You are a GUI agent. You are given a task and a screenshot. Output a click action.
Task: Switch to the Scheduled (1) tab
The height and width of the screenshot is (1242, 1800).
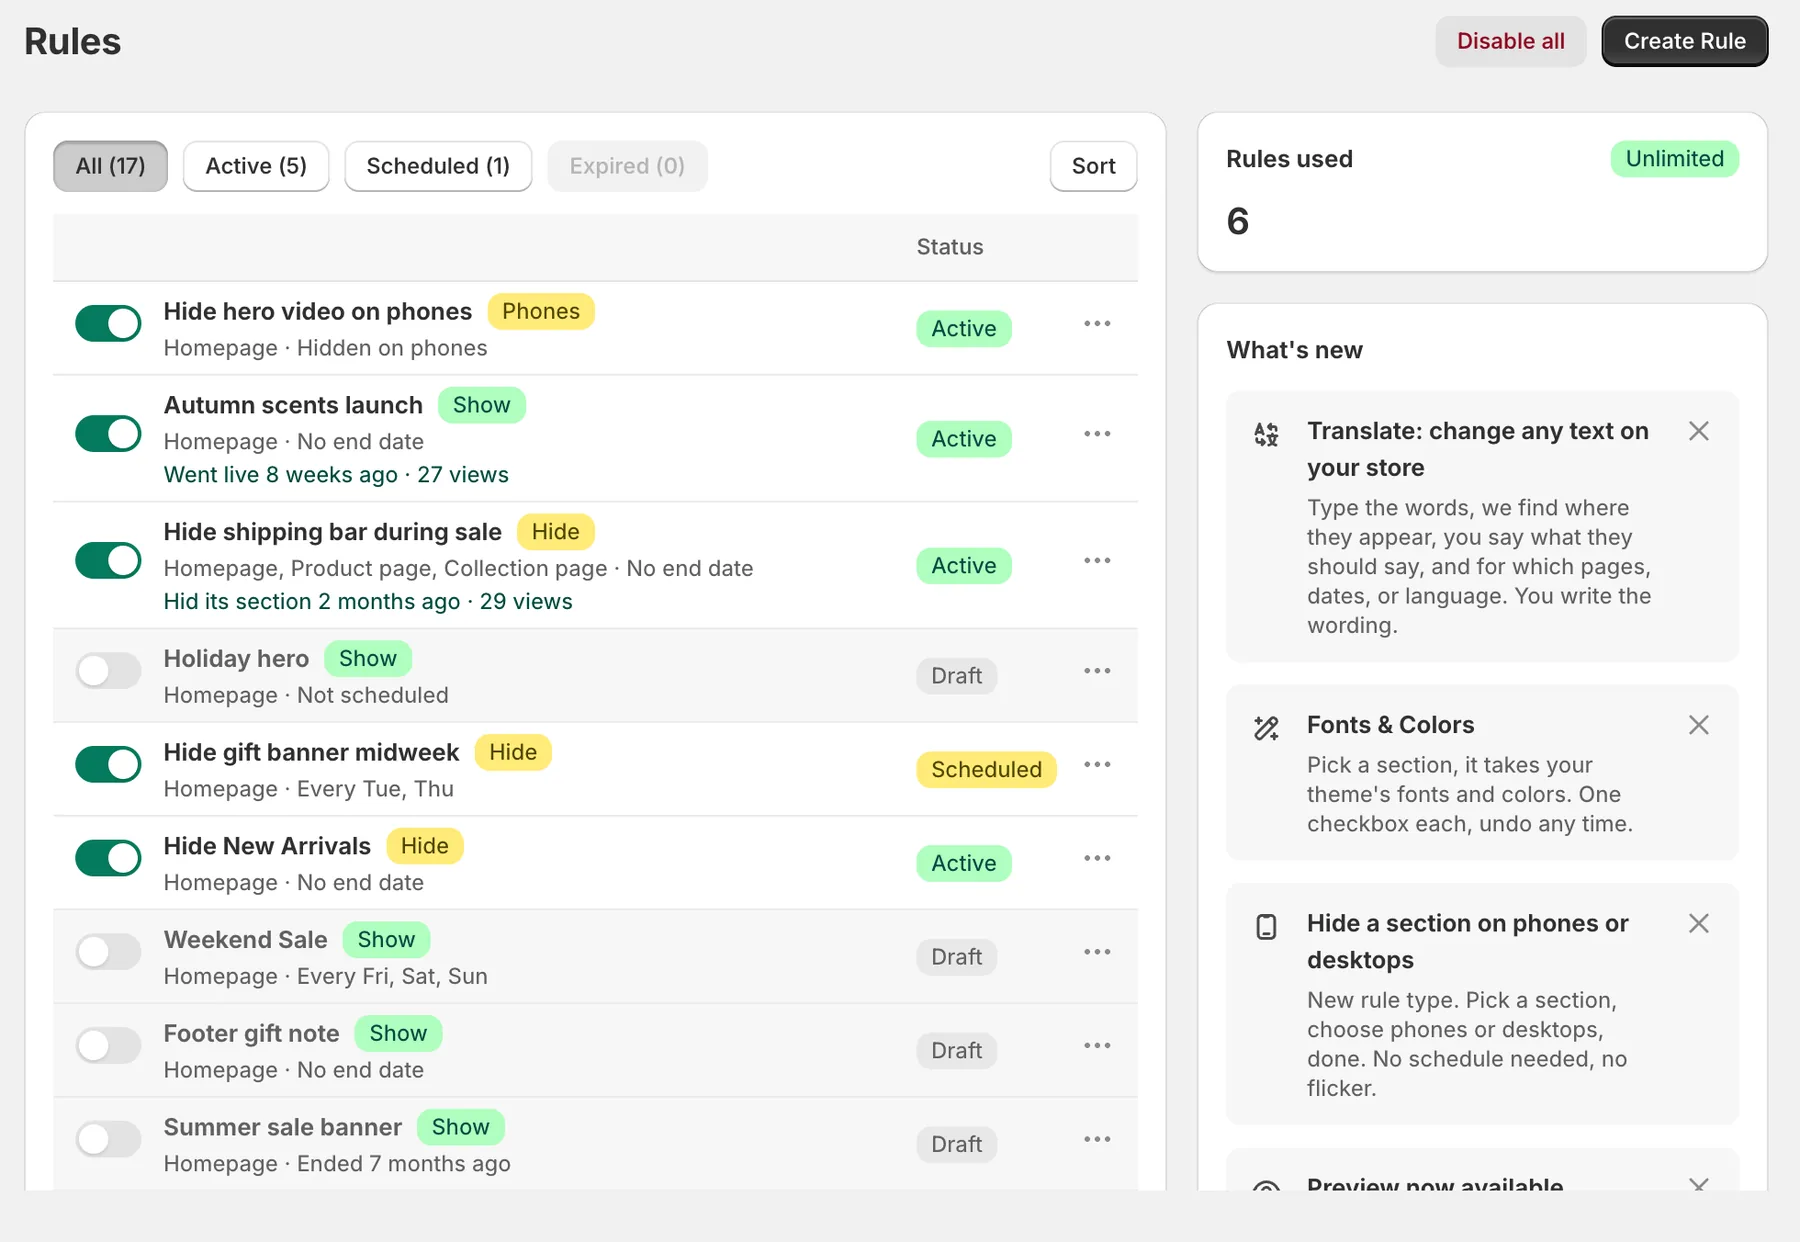(438, 166)
